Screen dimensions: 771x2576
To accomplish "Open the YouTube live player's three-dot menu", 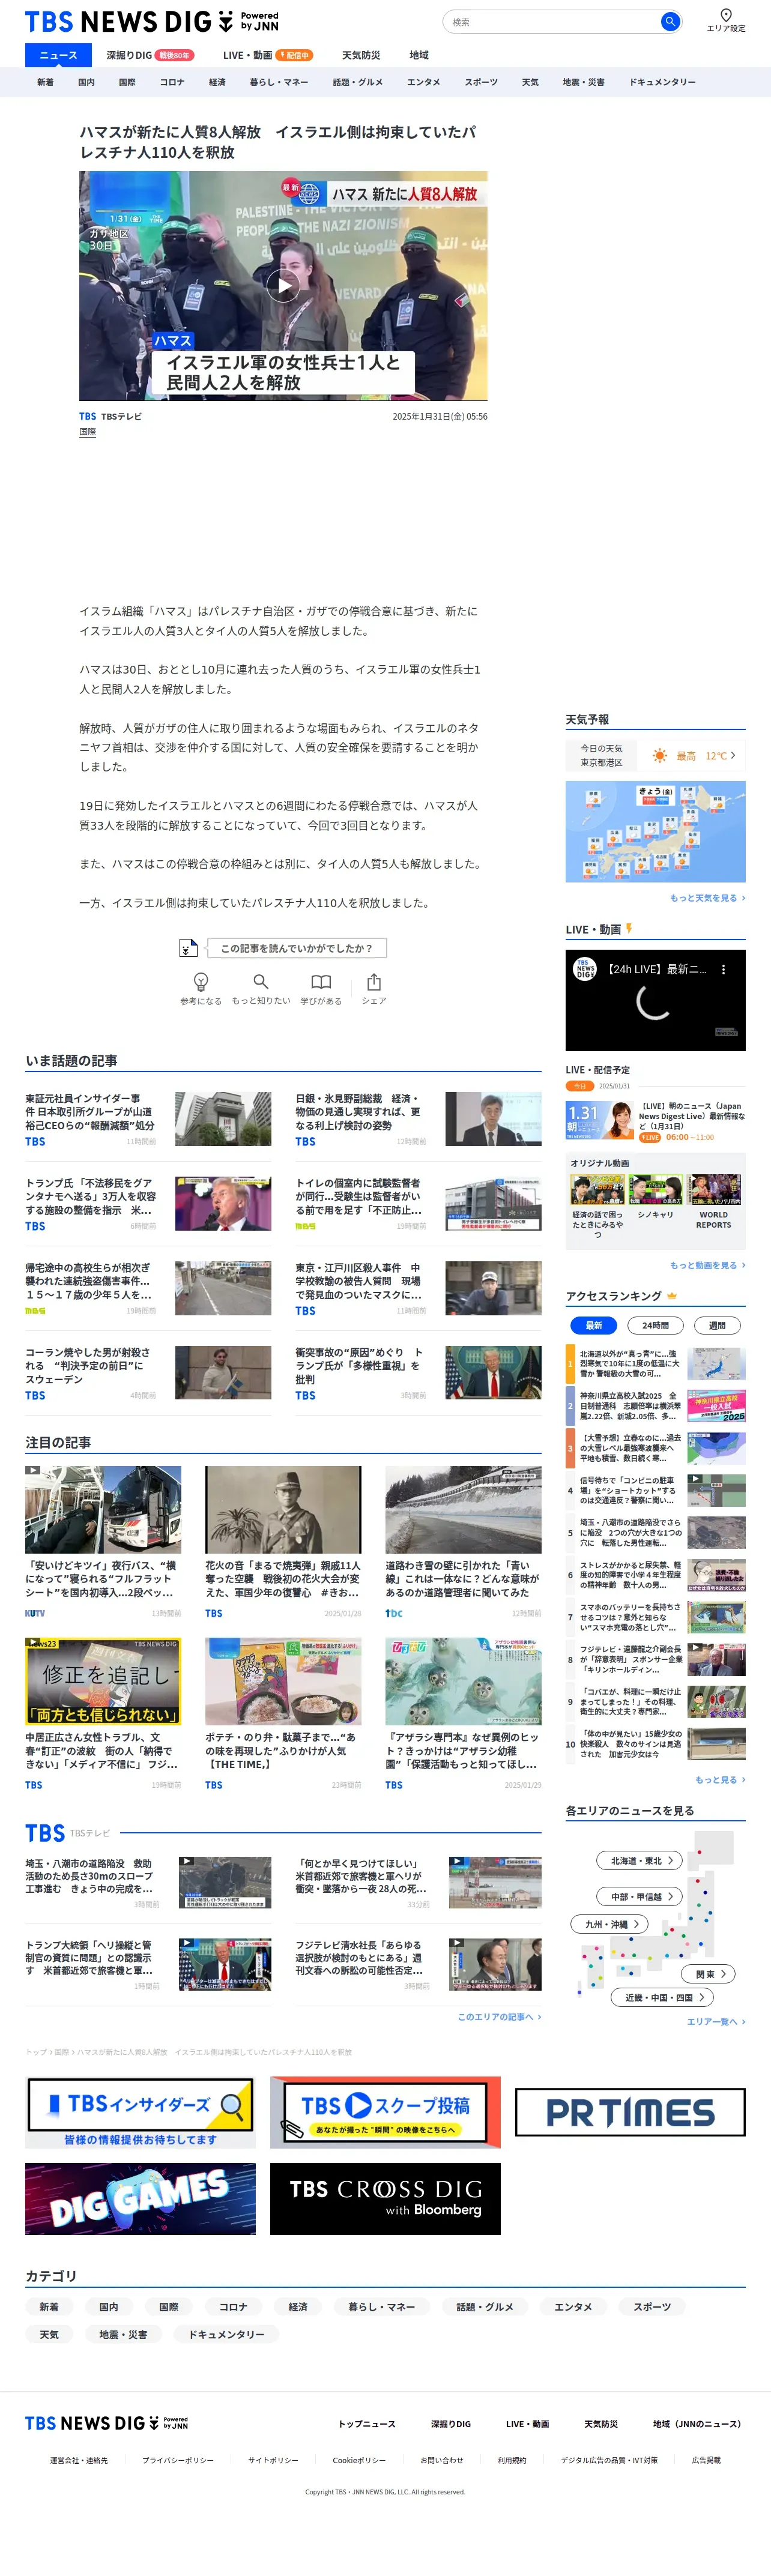I will click(724, 969).
